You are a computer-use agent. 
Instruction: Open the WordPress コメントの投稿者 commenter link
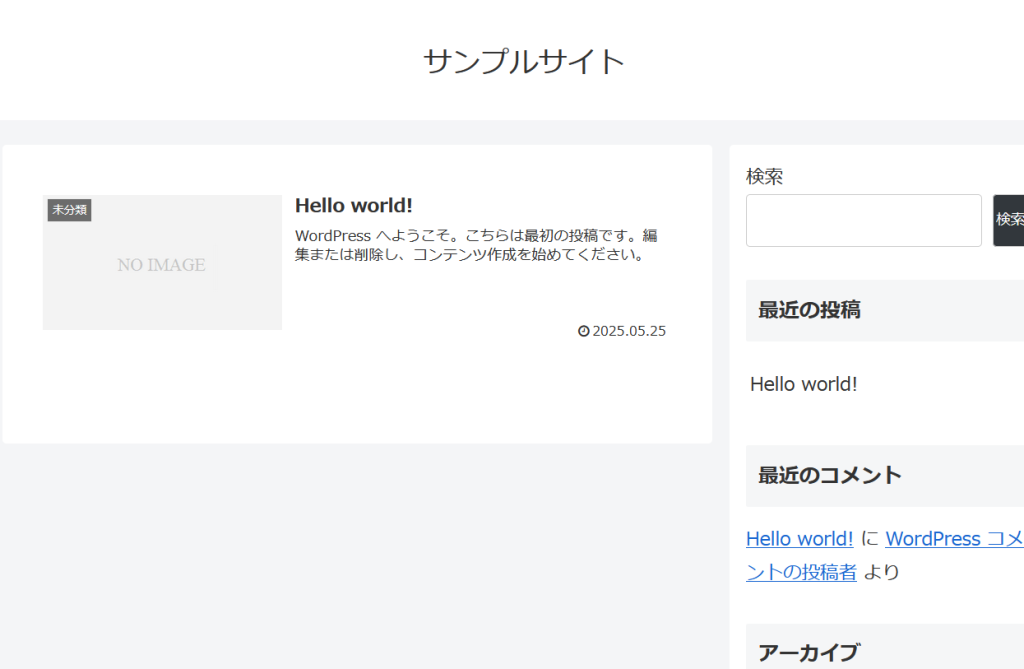pyautogui.click(x=953, y=539)
